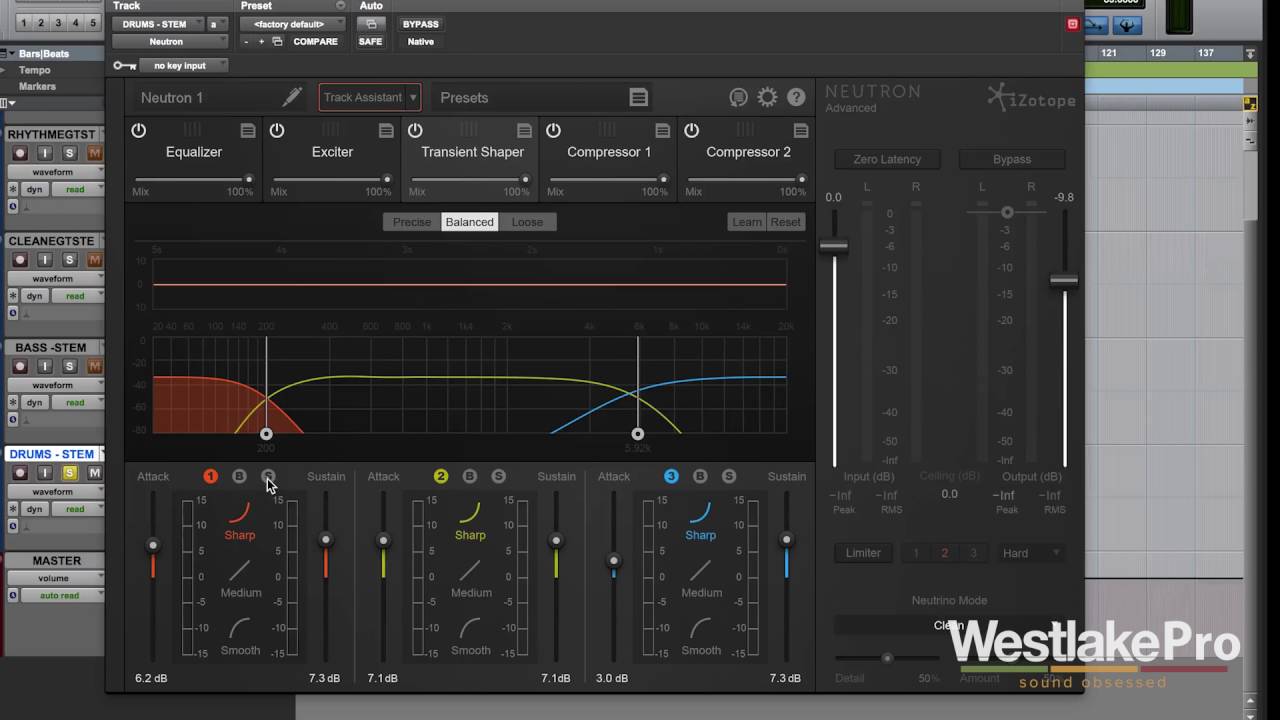Select Precise transient mode
1280x720 pixels.
(412, 222)
